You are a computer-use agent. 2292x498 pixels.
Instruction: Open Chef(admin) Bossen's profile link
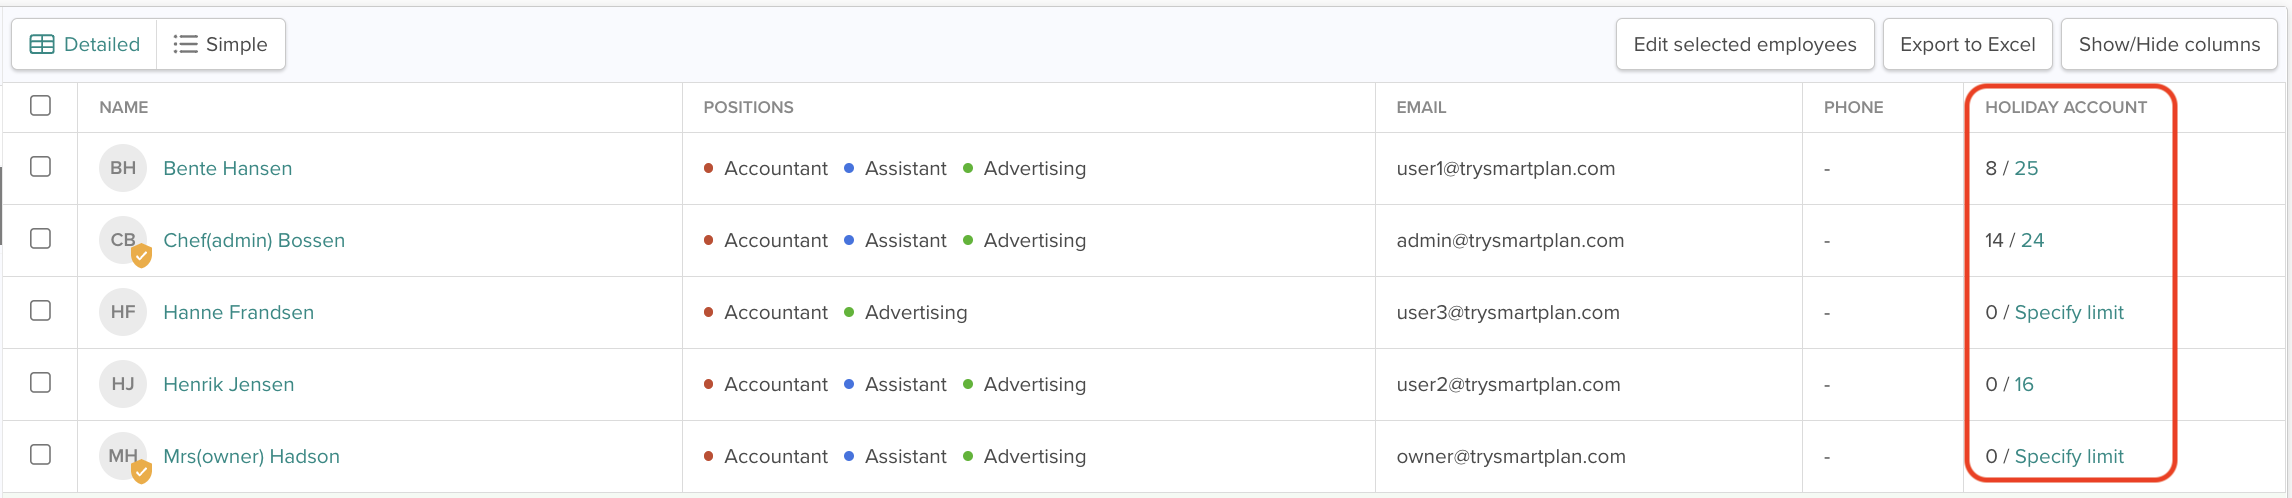254,240
